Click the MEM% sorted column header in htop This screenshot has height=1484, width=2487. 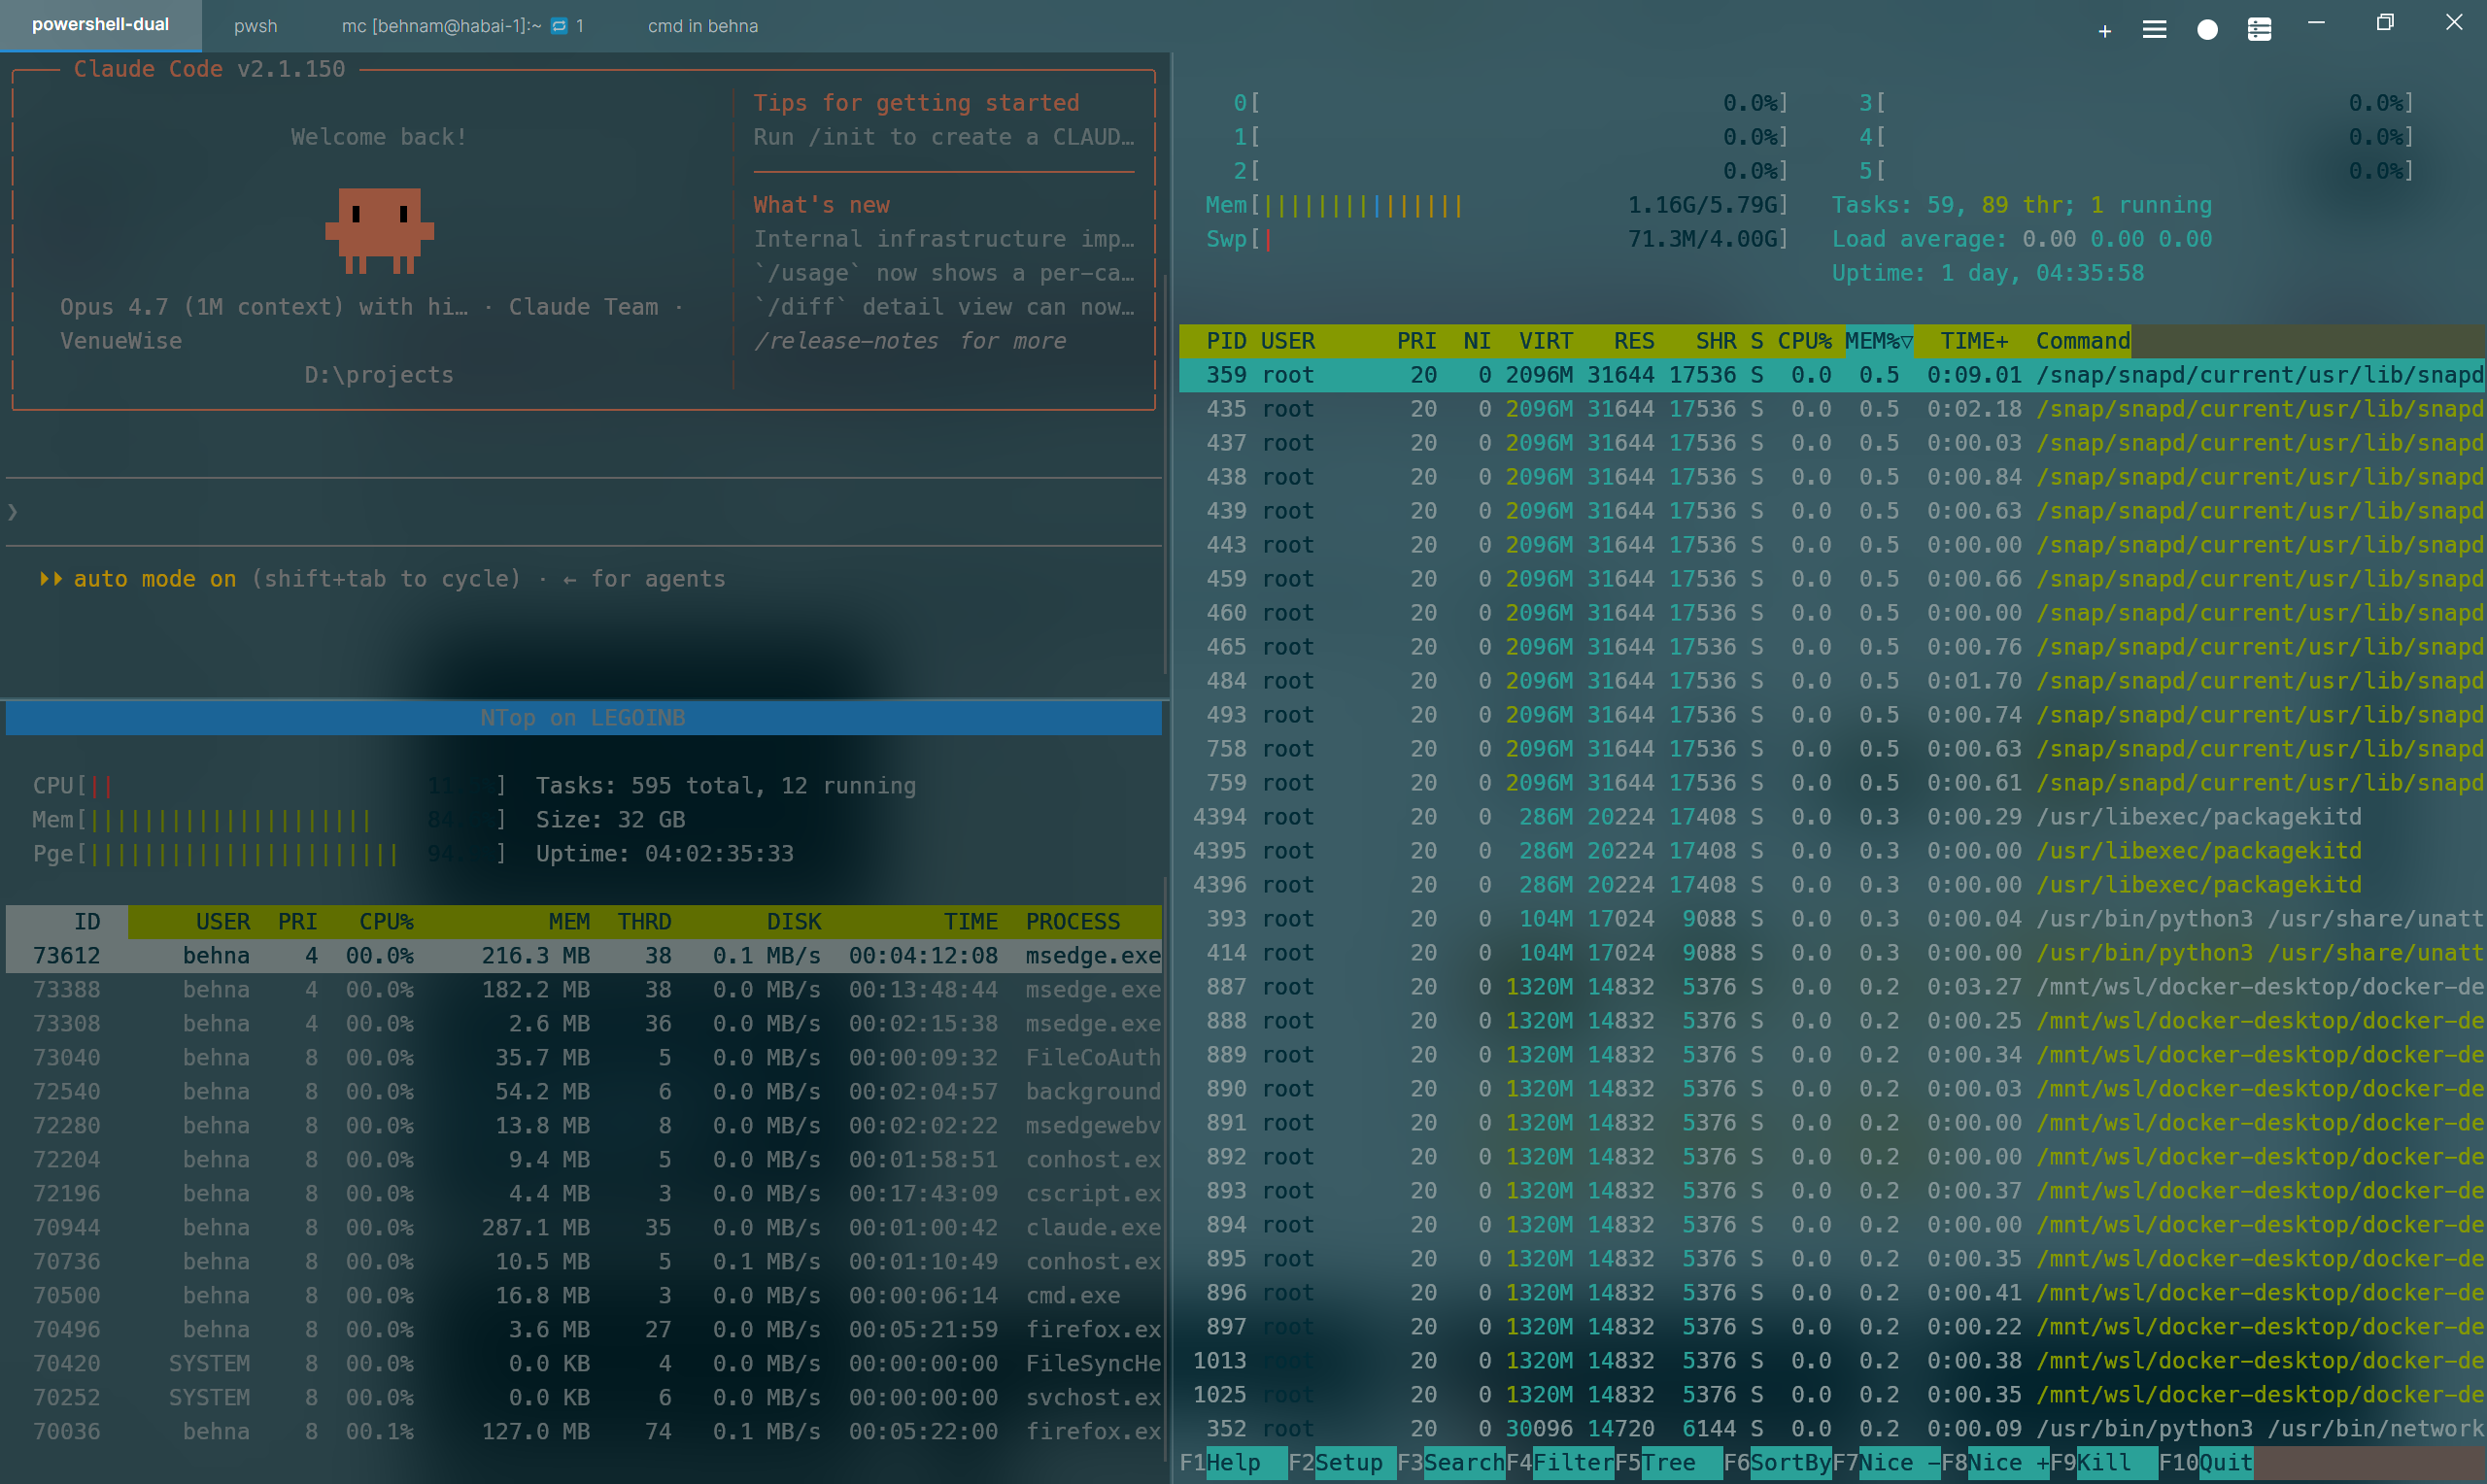pyautogui.click(x=1878, y=341)
